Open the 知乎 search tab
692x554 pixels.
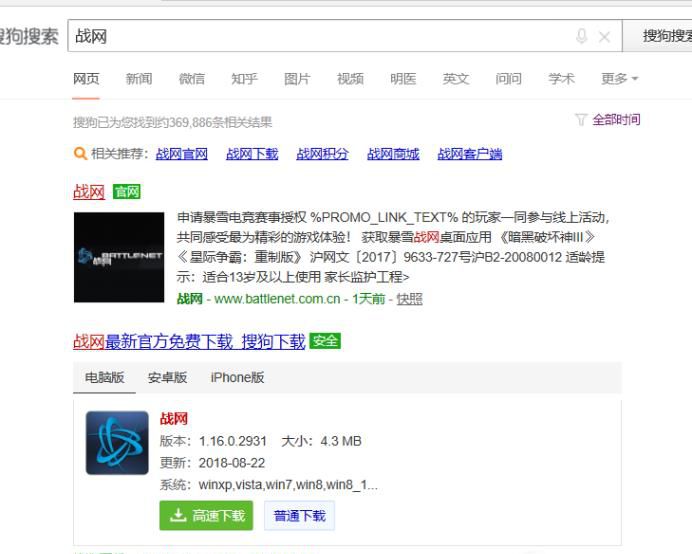click(244, 79)
